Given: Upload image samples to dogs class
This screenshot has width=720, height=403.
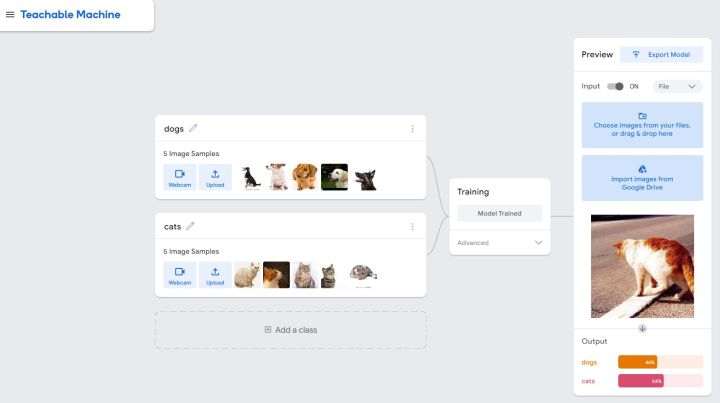Looking at the screenshot, I should click(215, 177).
